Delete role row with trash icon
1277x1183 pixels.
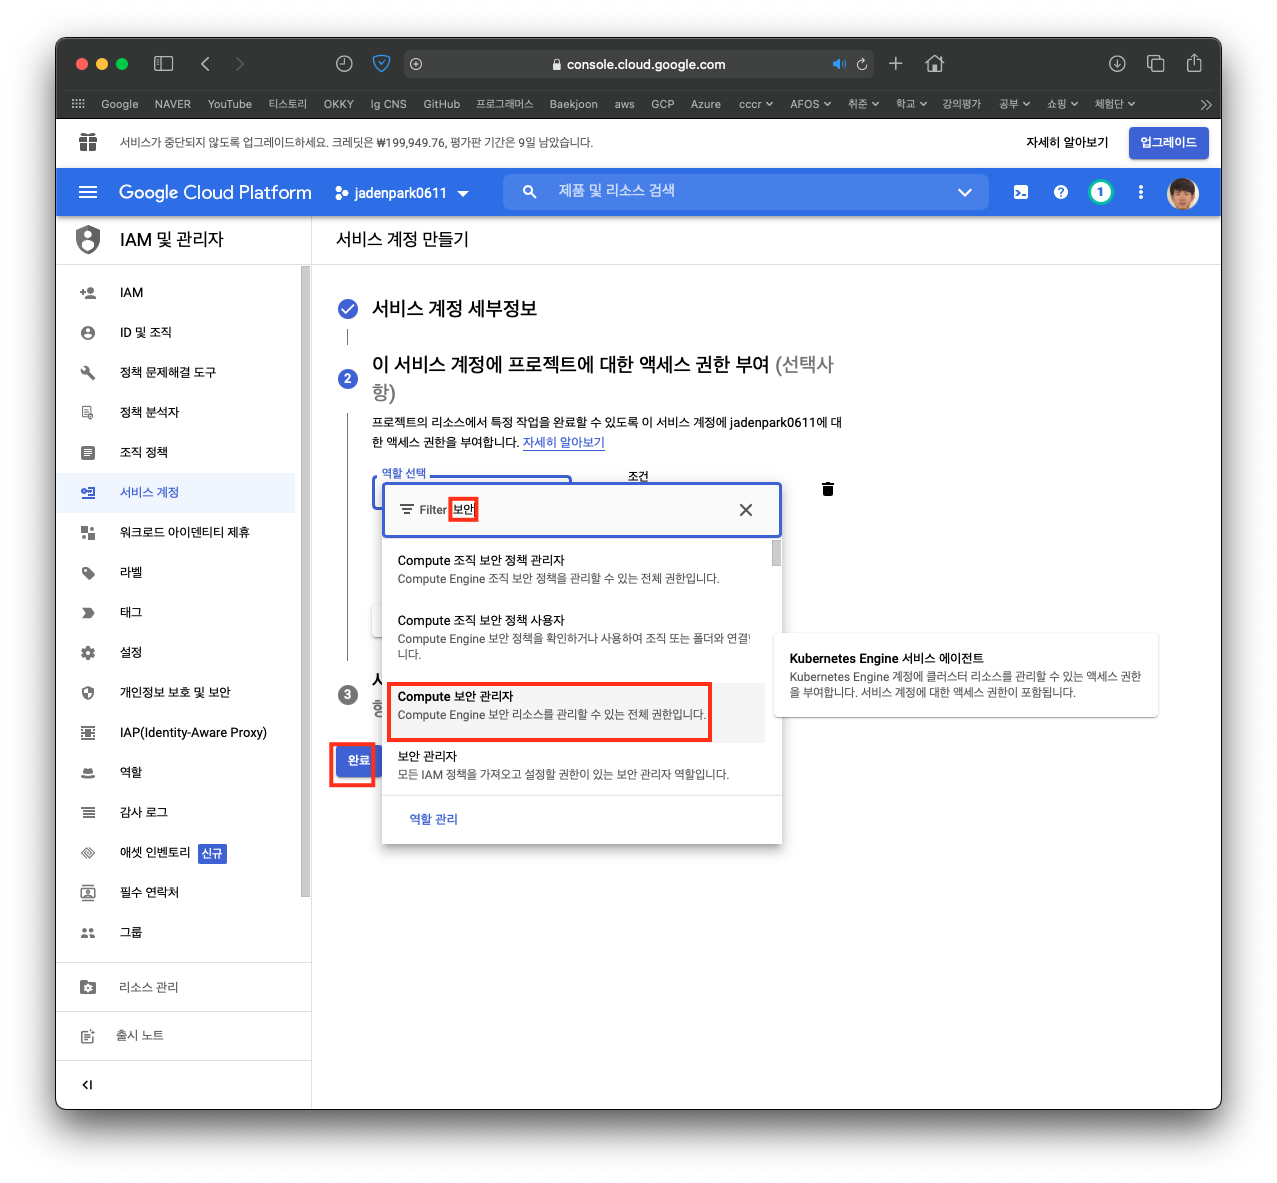[x=828, y=489]
